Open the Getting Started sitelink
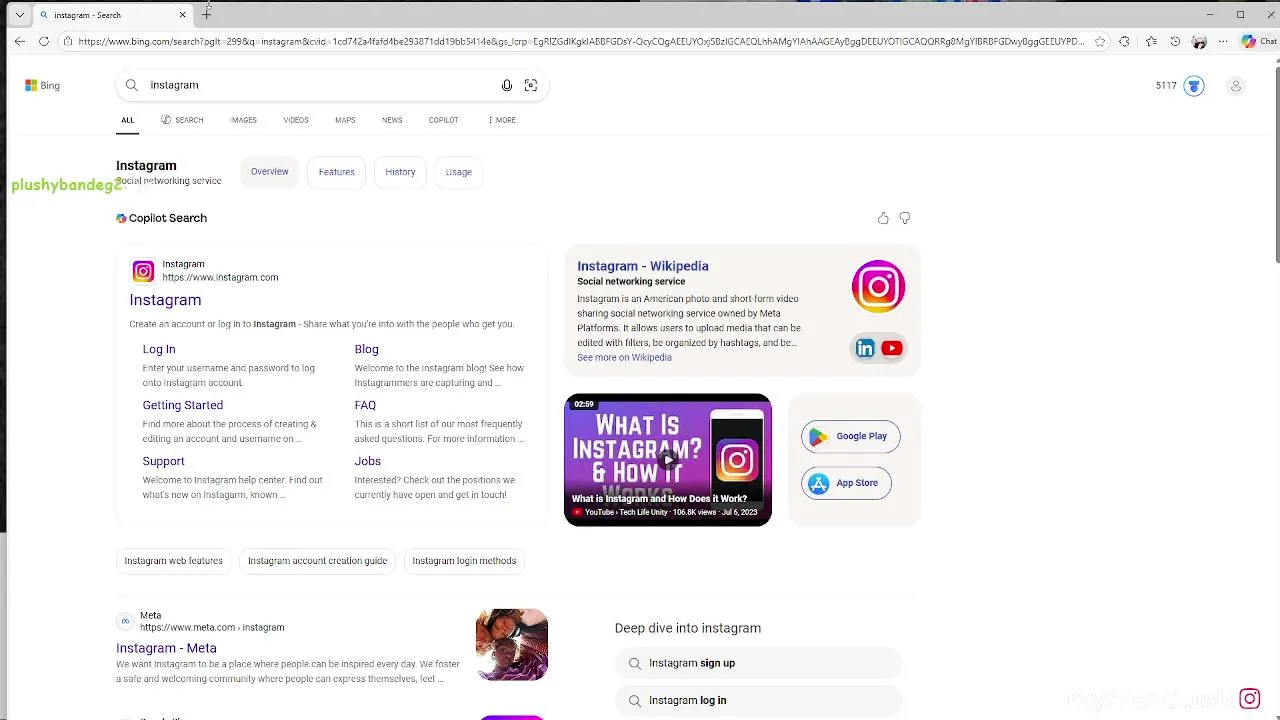The width and height of the screenshot is (1280, 720). [183, 405]
